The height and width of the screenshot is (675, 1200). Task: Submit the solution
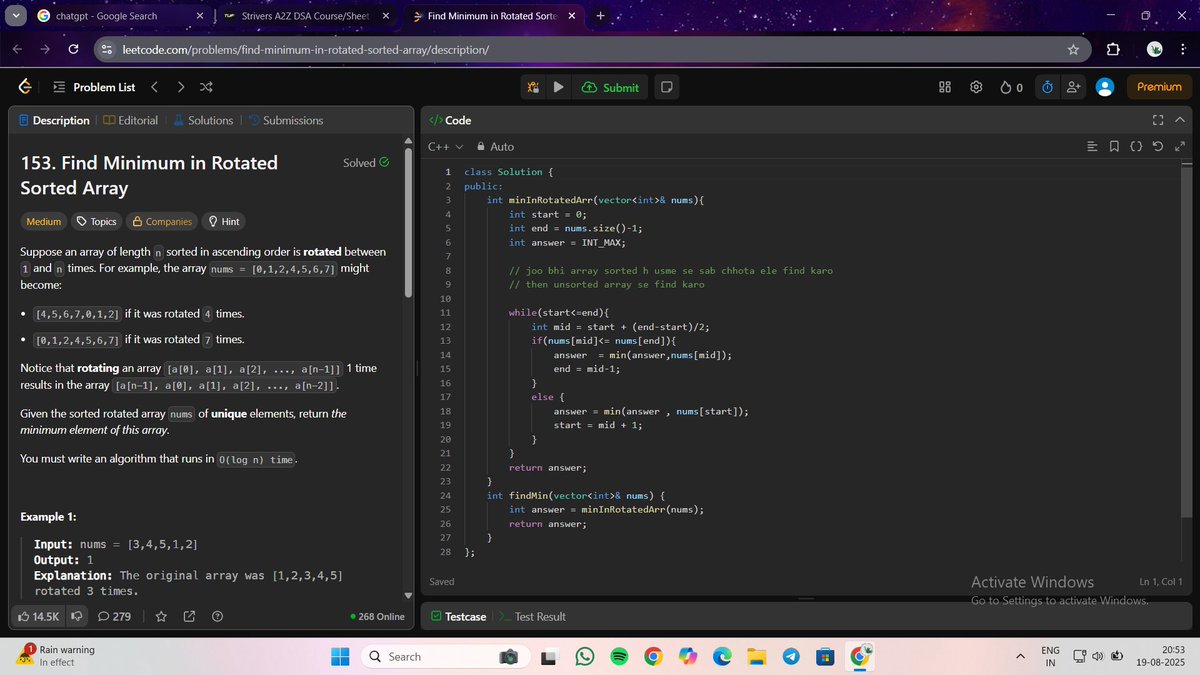pyautogui.click(x=610, y=87)
